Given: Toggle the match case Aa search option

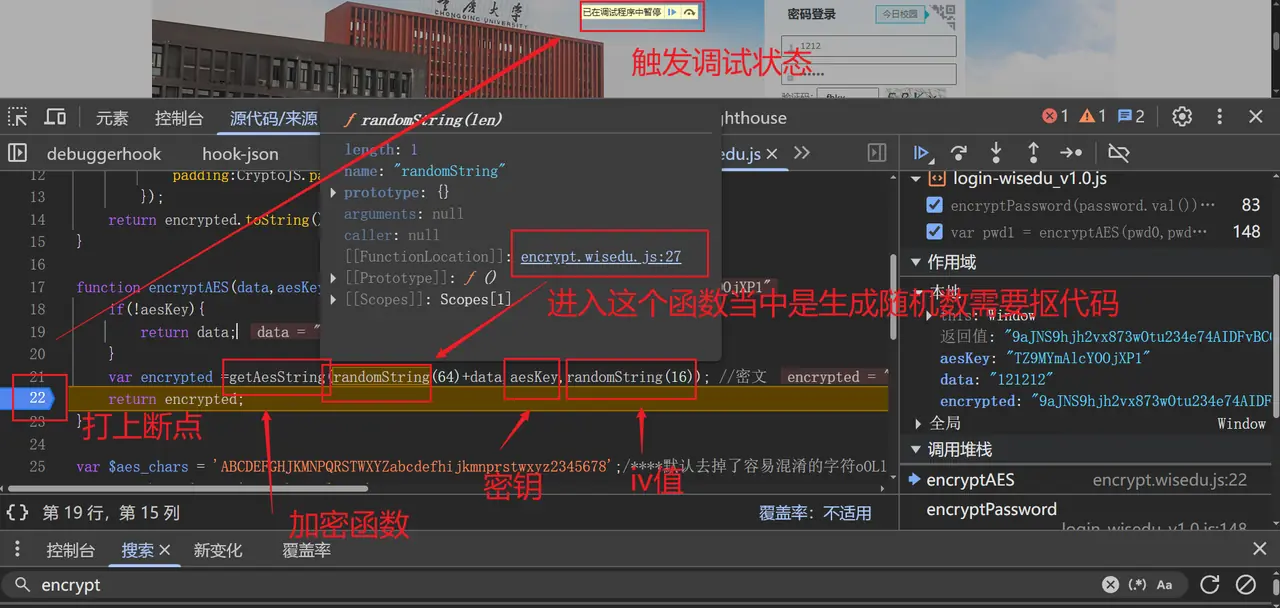Looking at the screenshot, I should point(1164,585).
